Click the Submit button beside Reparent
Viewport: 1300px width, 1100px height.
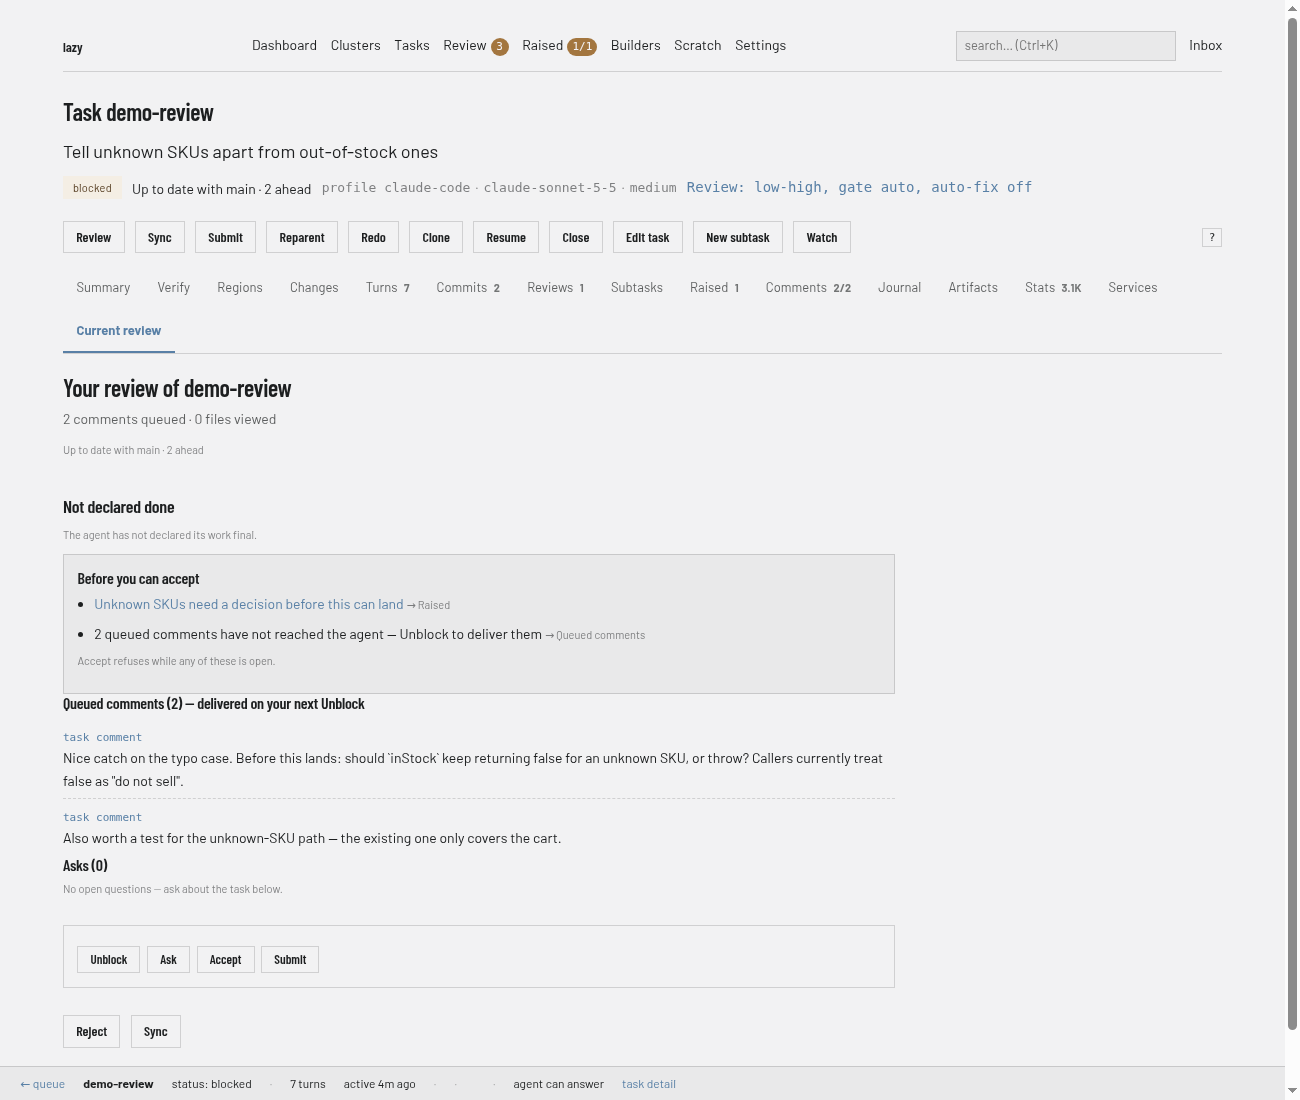click(x=226, y=238)
